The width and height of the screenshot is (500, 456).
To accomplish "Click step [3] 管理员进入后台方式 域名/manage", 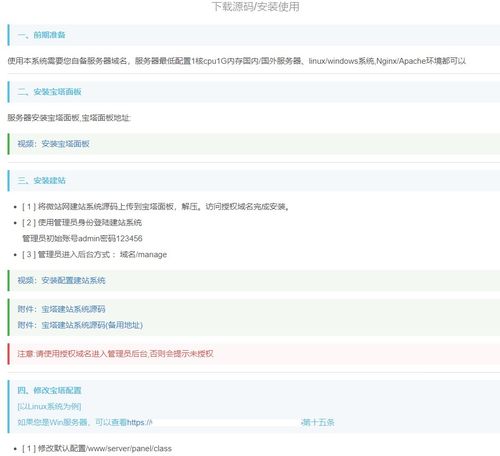I will pyautogui.click(x=94, y=254).
